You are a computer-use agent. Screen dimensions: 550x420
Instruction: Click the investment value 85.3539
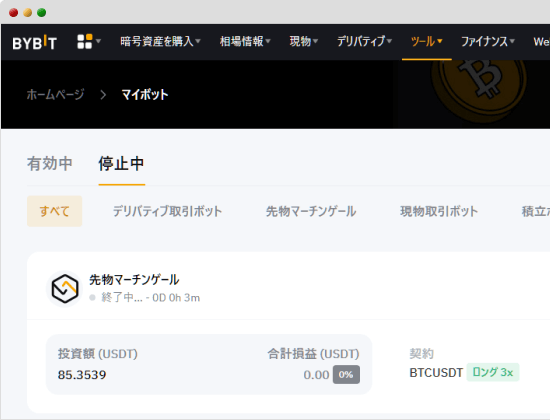tap(82, 375)
